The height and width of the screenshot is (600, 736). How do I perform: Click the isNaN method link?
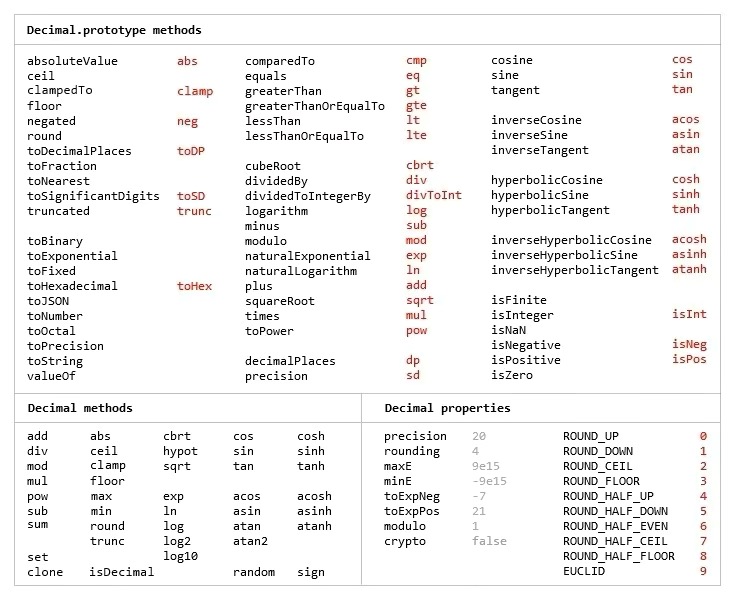tap(508, 330)
